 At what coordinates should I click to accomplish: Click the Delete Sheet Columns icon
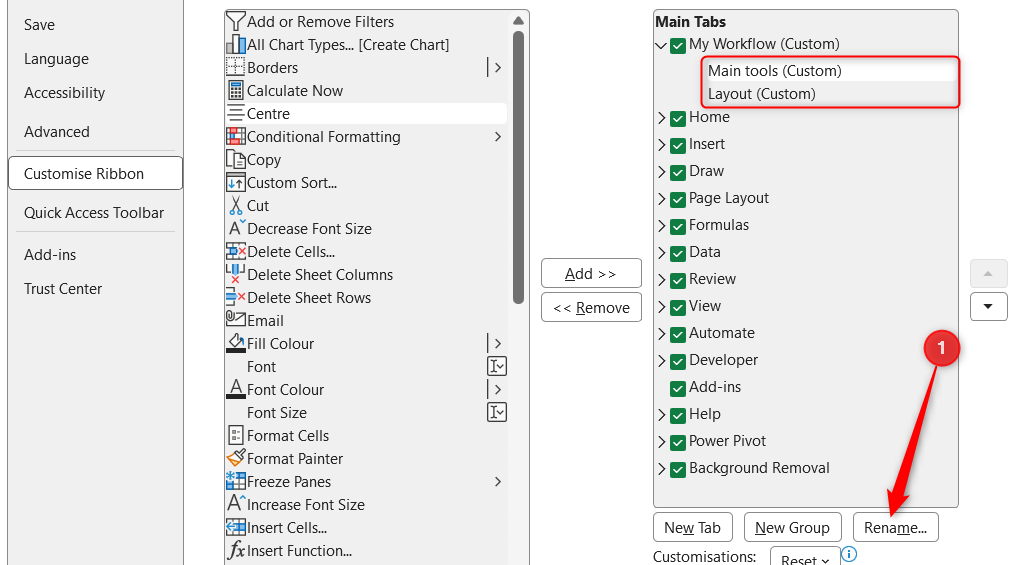236,274
